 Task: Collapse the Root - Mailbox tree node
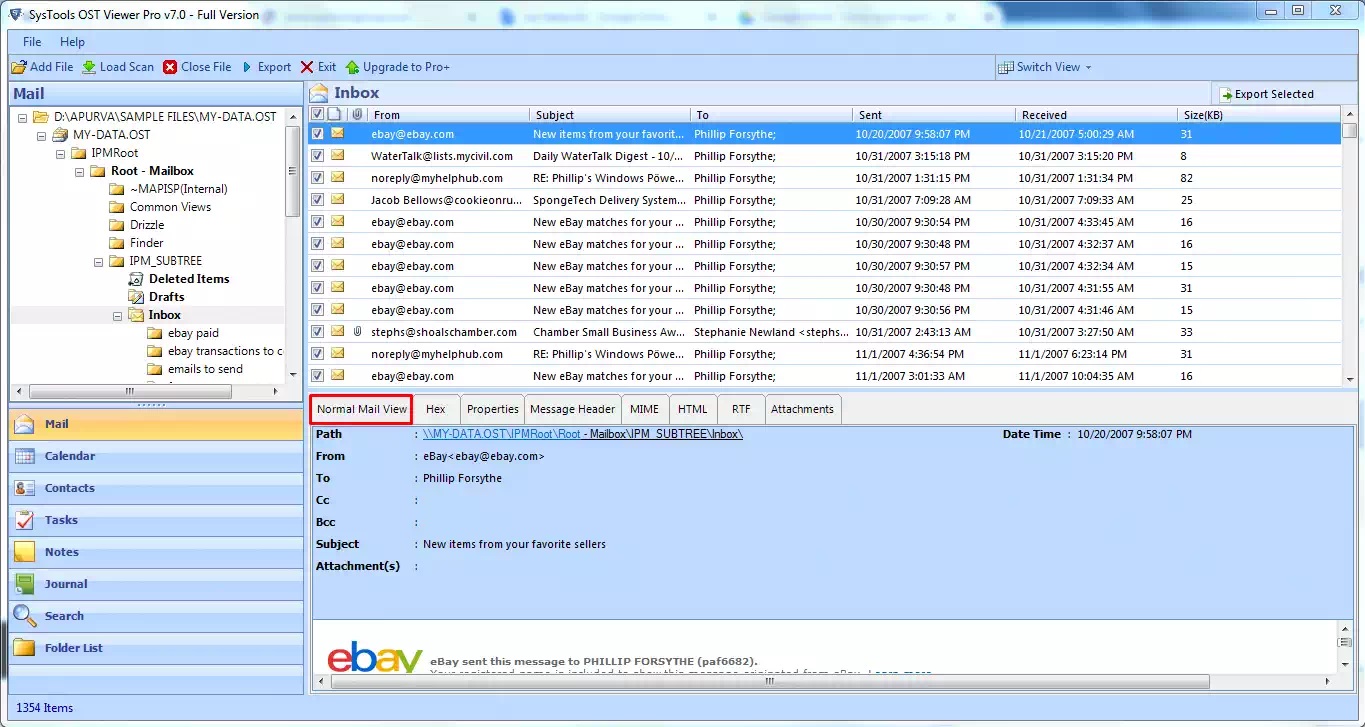pyautogui.click(x=80, y=171)
